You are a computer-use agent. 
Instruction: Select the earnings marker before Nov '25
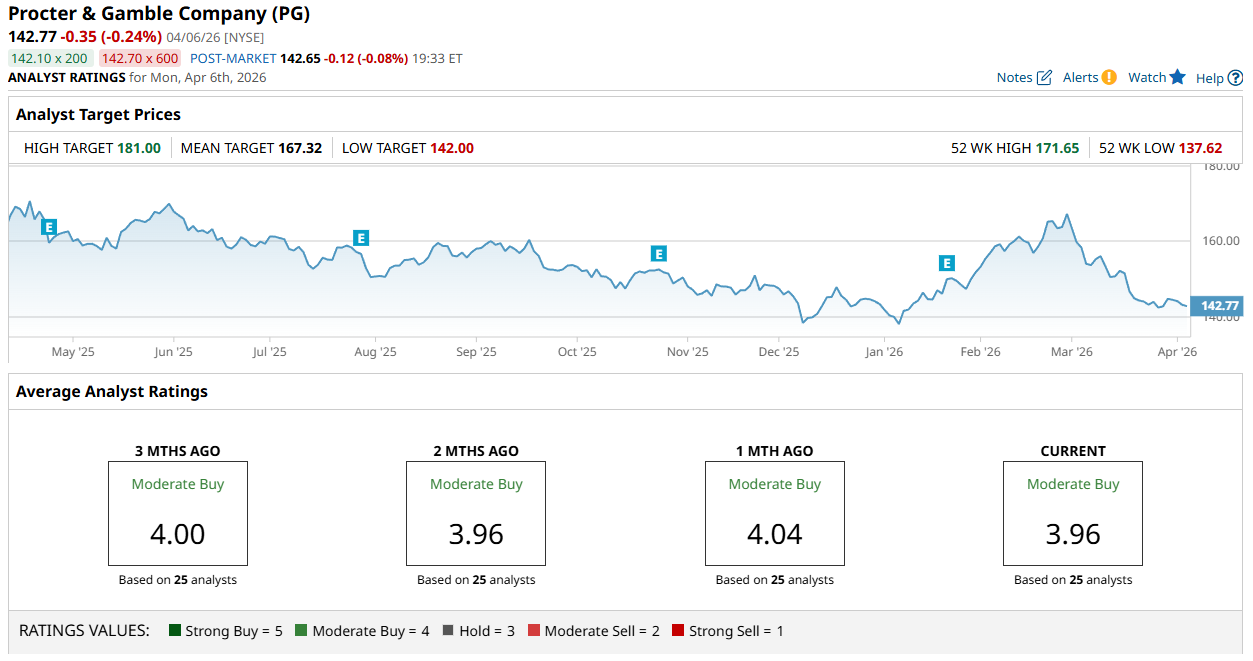658,253
